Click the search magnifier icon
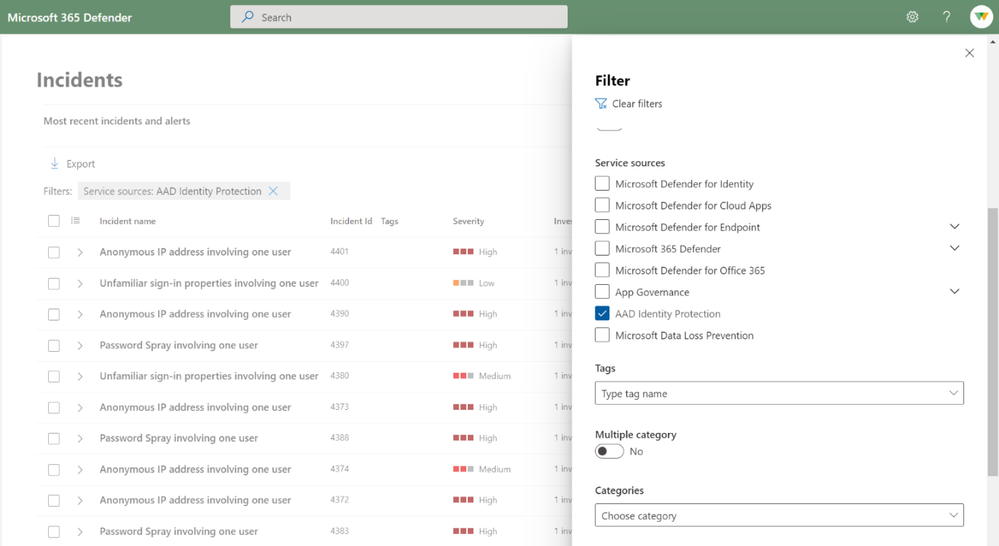The width and height of the screenshot is (999, 546). pyautogui.click(x=248, y=17)
